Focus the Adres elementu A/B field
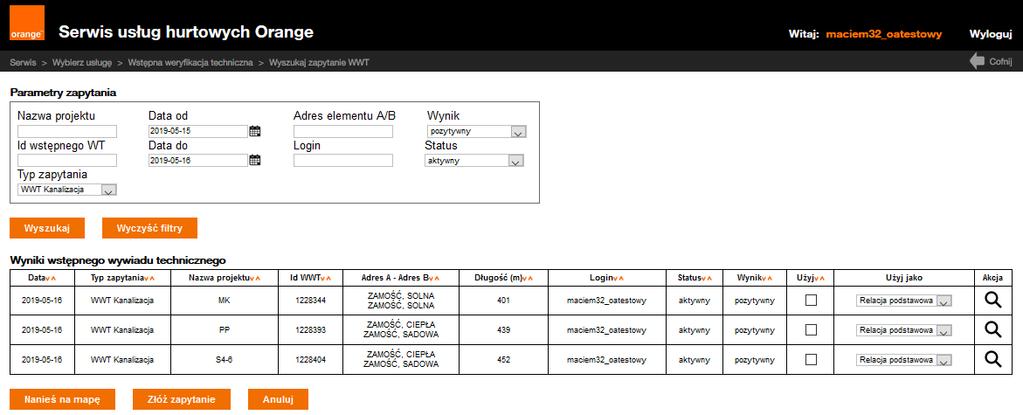 point(343,131)
